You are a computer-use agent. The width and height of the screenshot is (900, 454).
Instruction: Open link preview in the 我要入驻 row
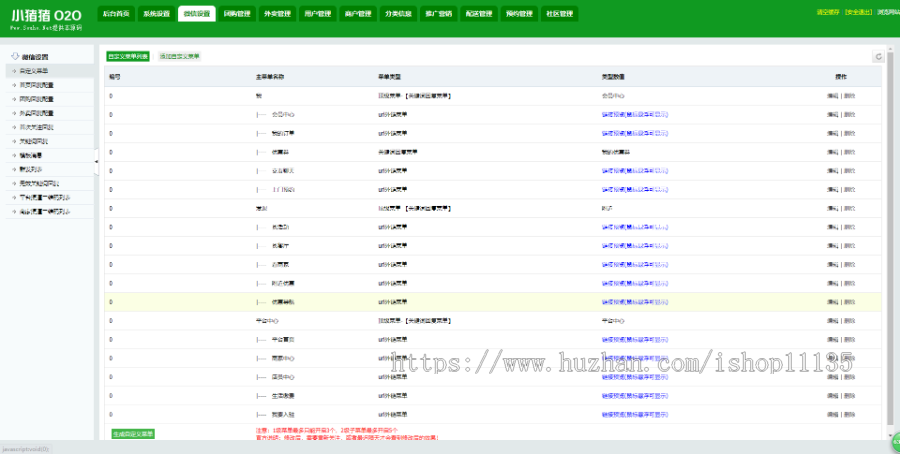tap(635, 414)
